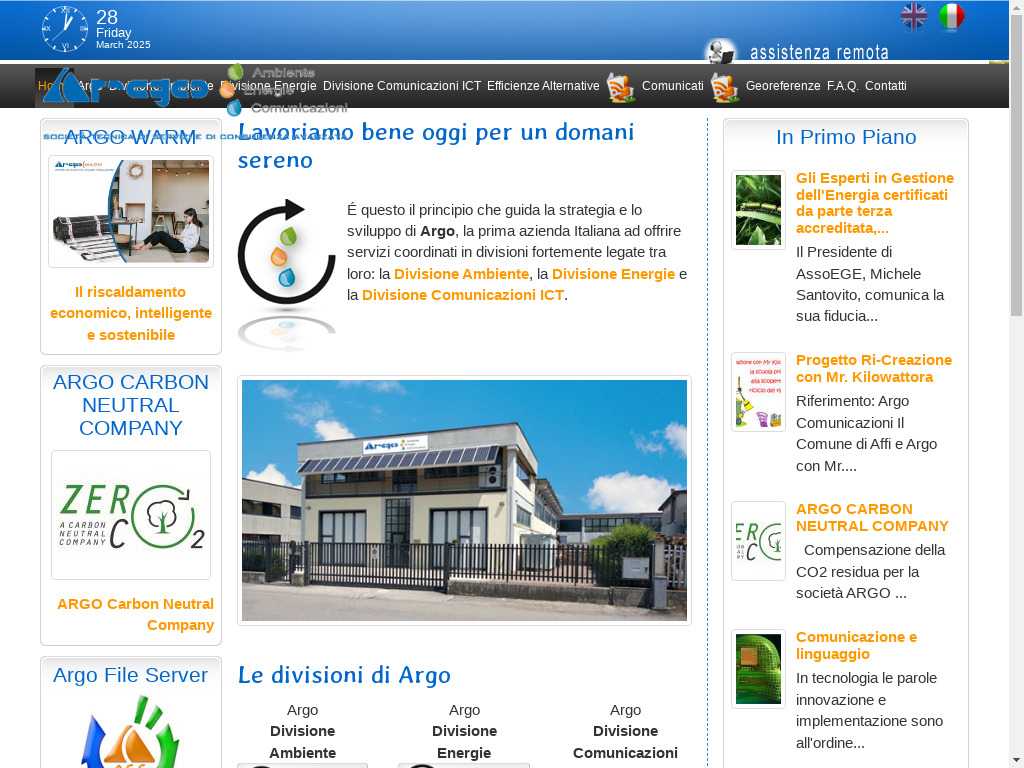
Task: Open 'Progetto Ri-Creazione con Mr. Kilowattora' article link
Action: point(874,368)
